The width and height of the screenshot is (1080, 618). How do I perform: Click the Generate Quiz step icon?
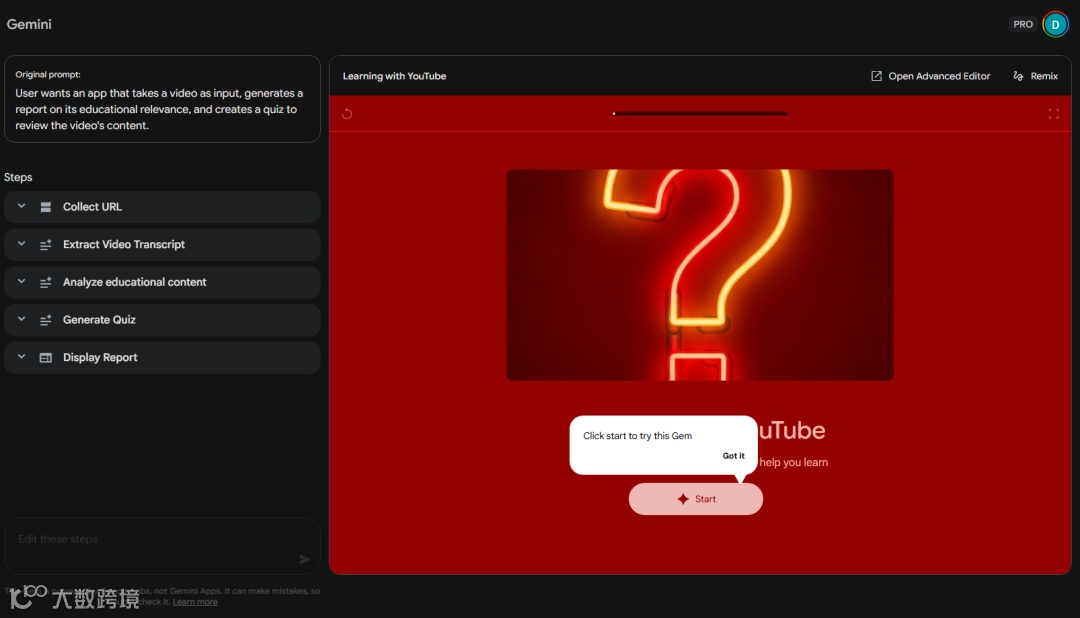coord(45,320)
